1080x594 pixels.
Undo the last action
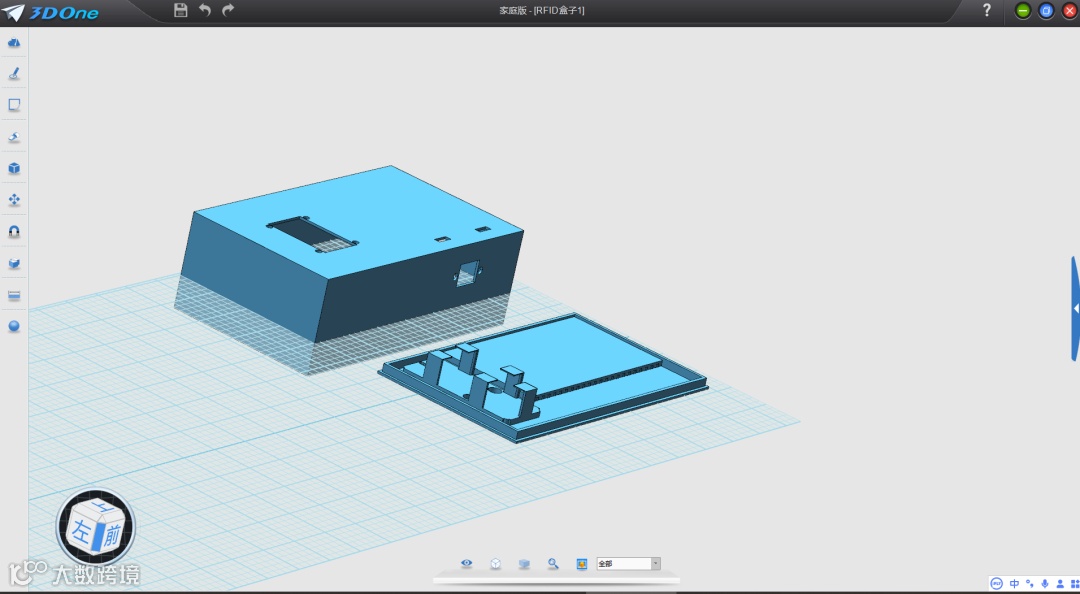click(205, 10)
